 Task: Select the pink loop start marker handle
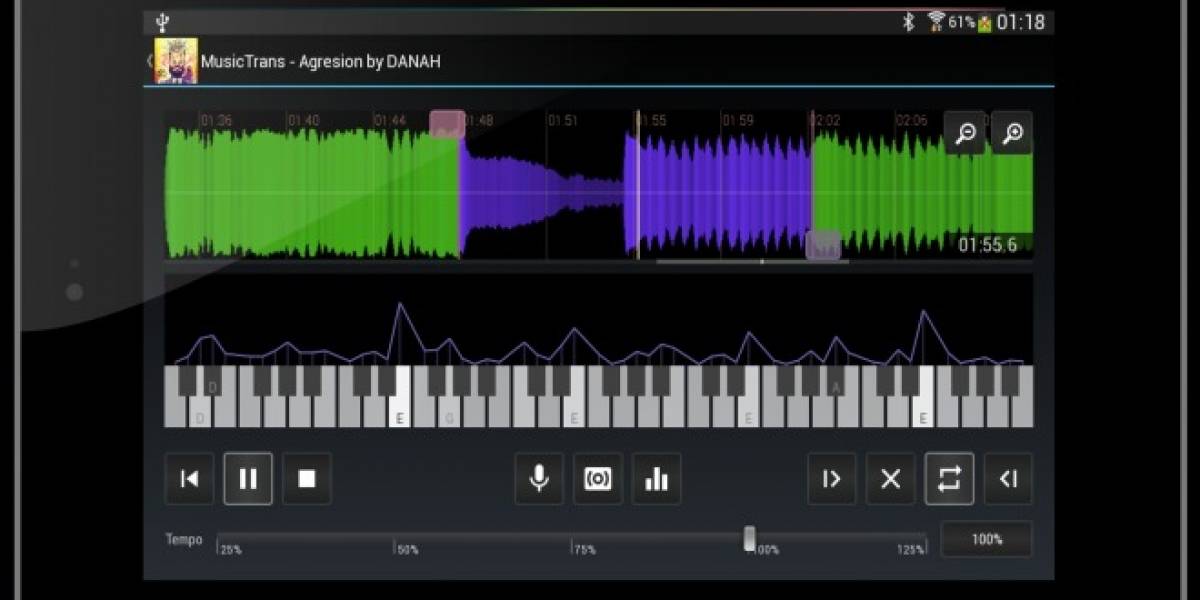[x=447, y=123]
